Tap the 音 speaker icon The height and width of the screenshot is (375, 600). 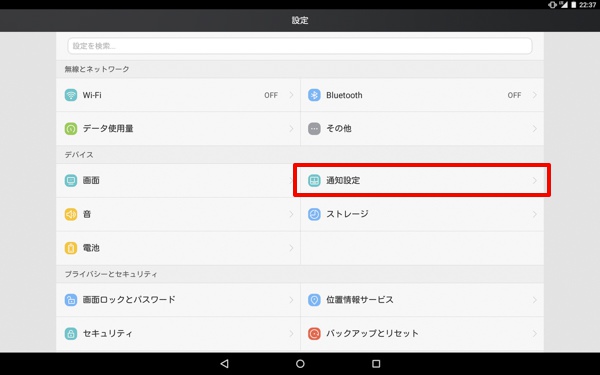[x=71, y=214]
